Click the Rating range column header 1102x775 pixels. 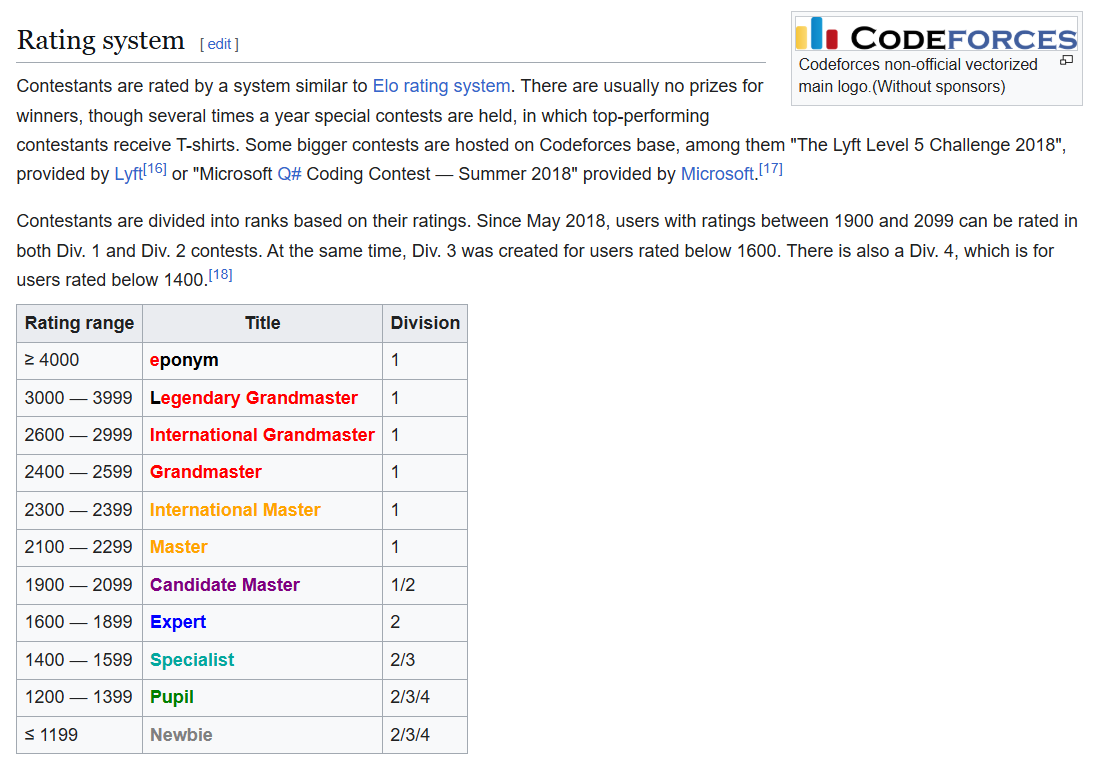(79, 323)
